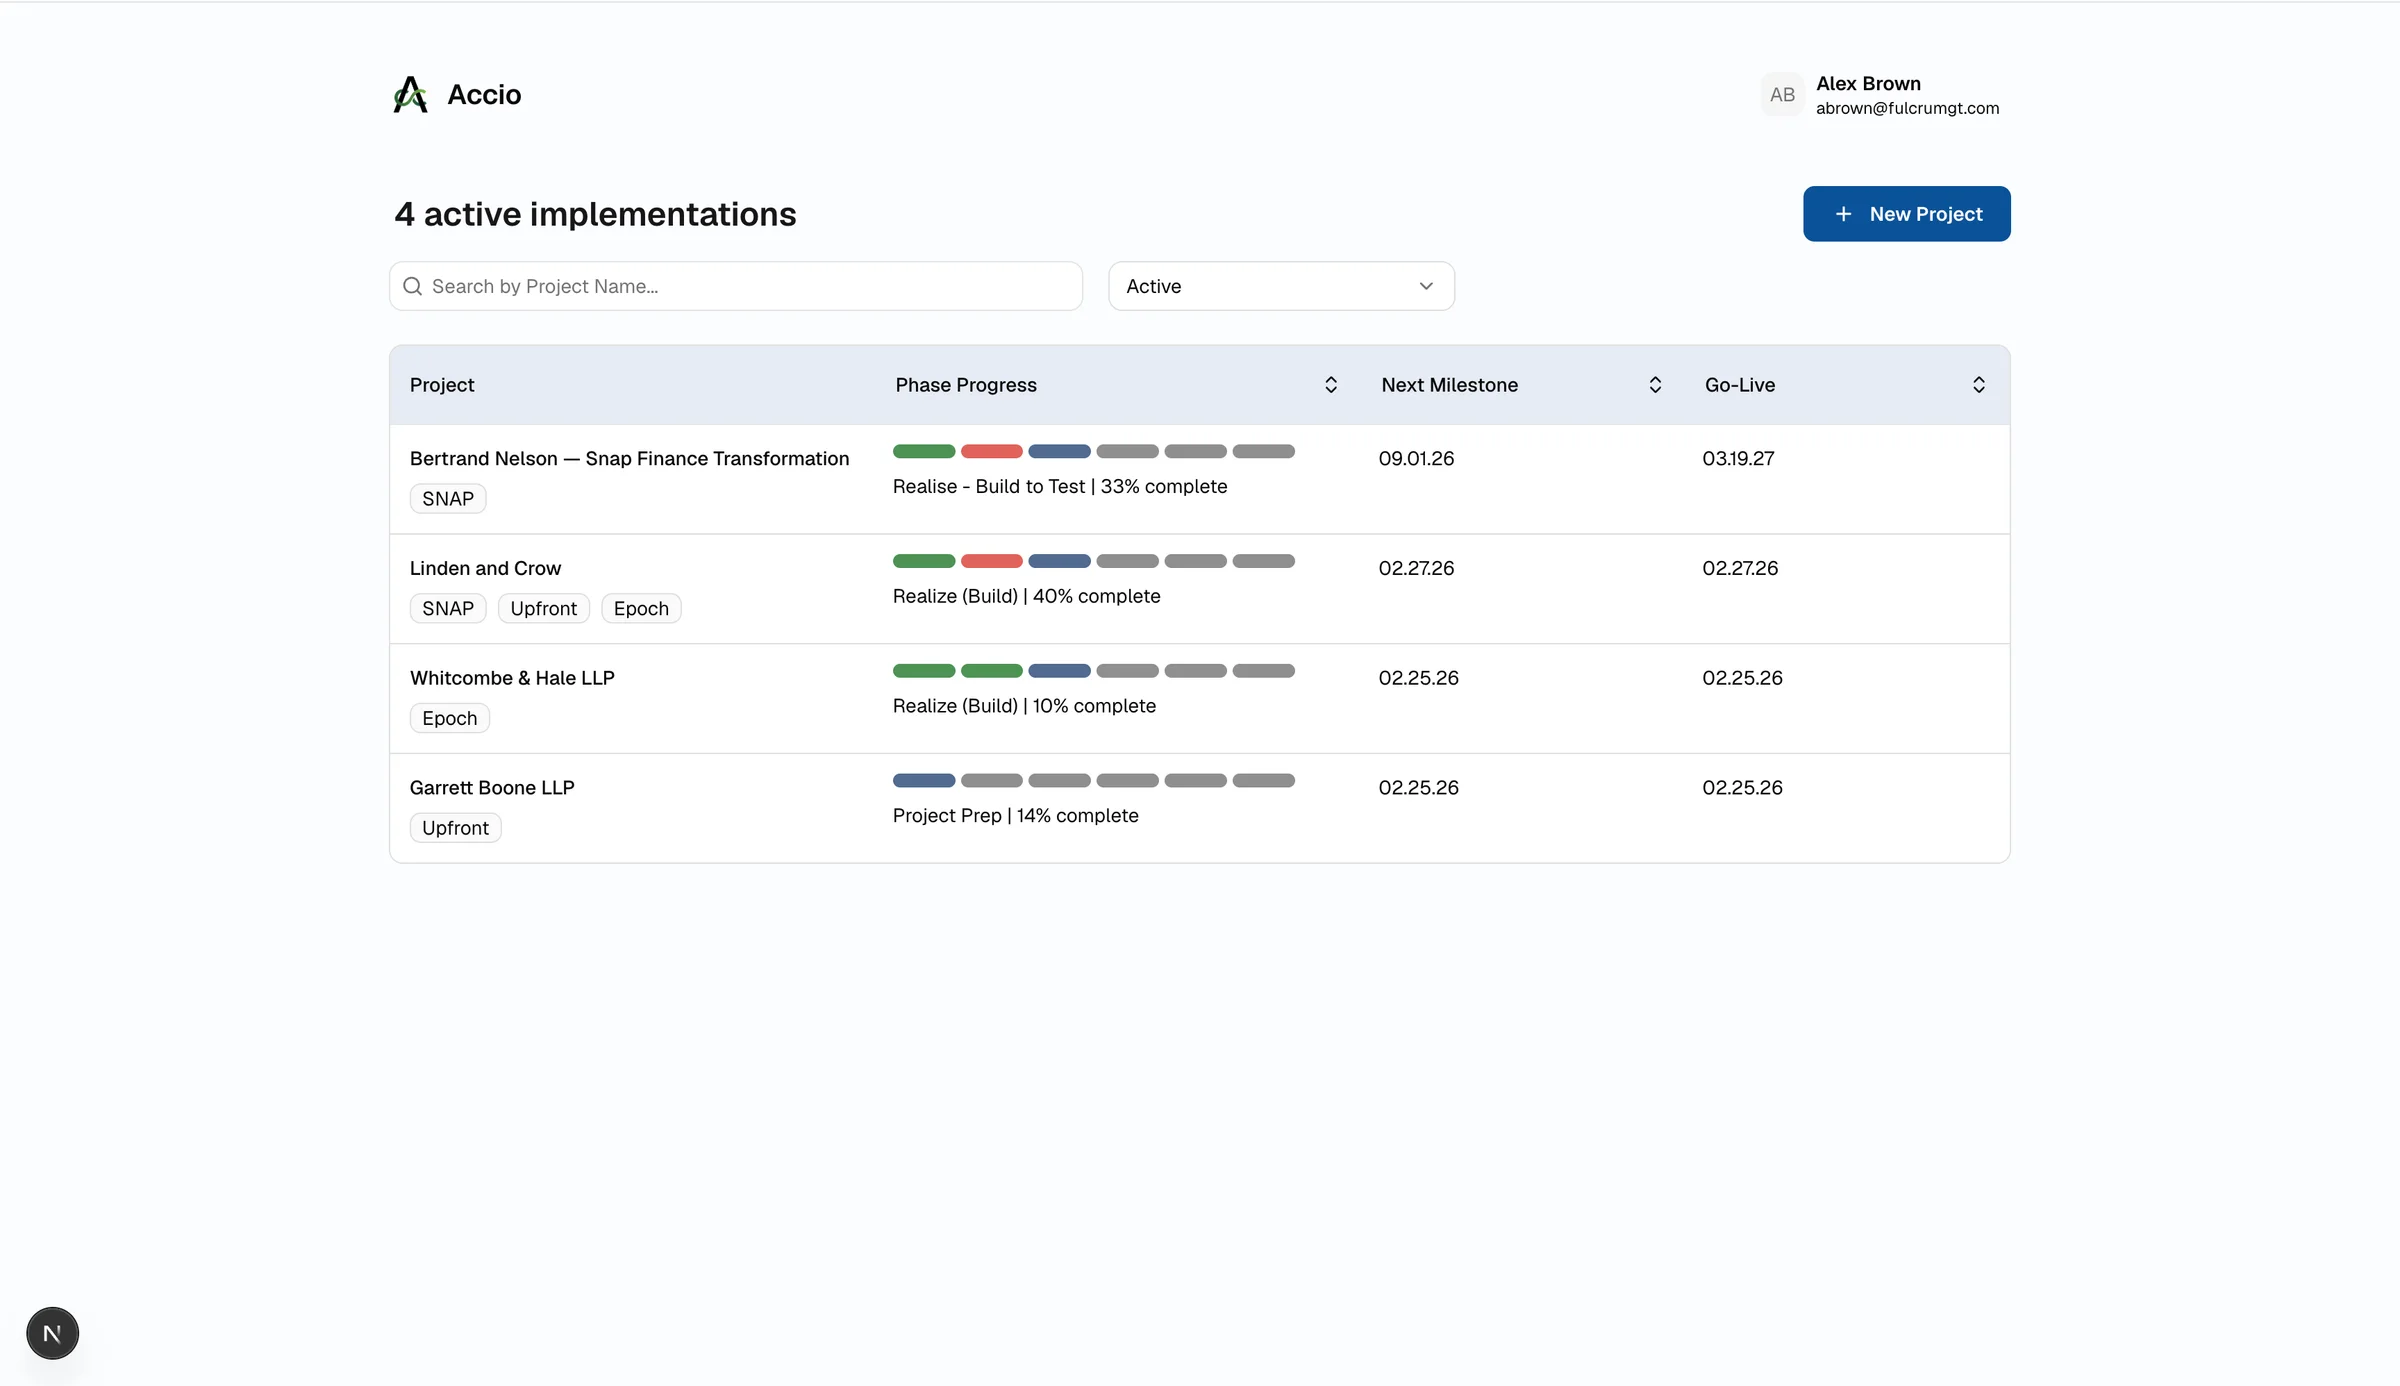Screen dimensions: 2400x1386
Task: Select the Garrett Boone LLP row
Action: coord(1199,808)
